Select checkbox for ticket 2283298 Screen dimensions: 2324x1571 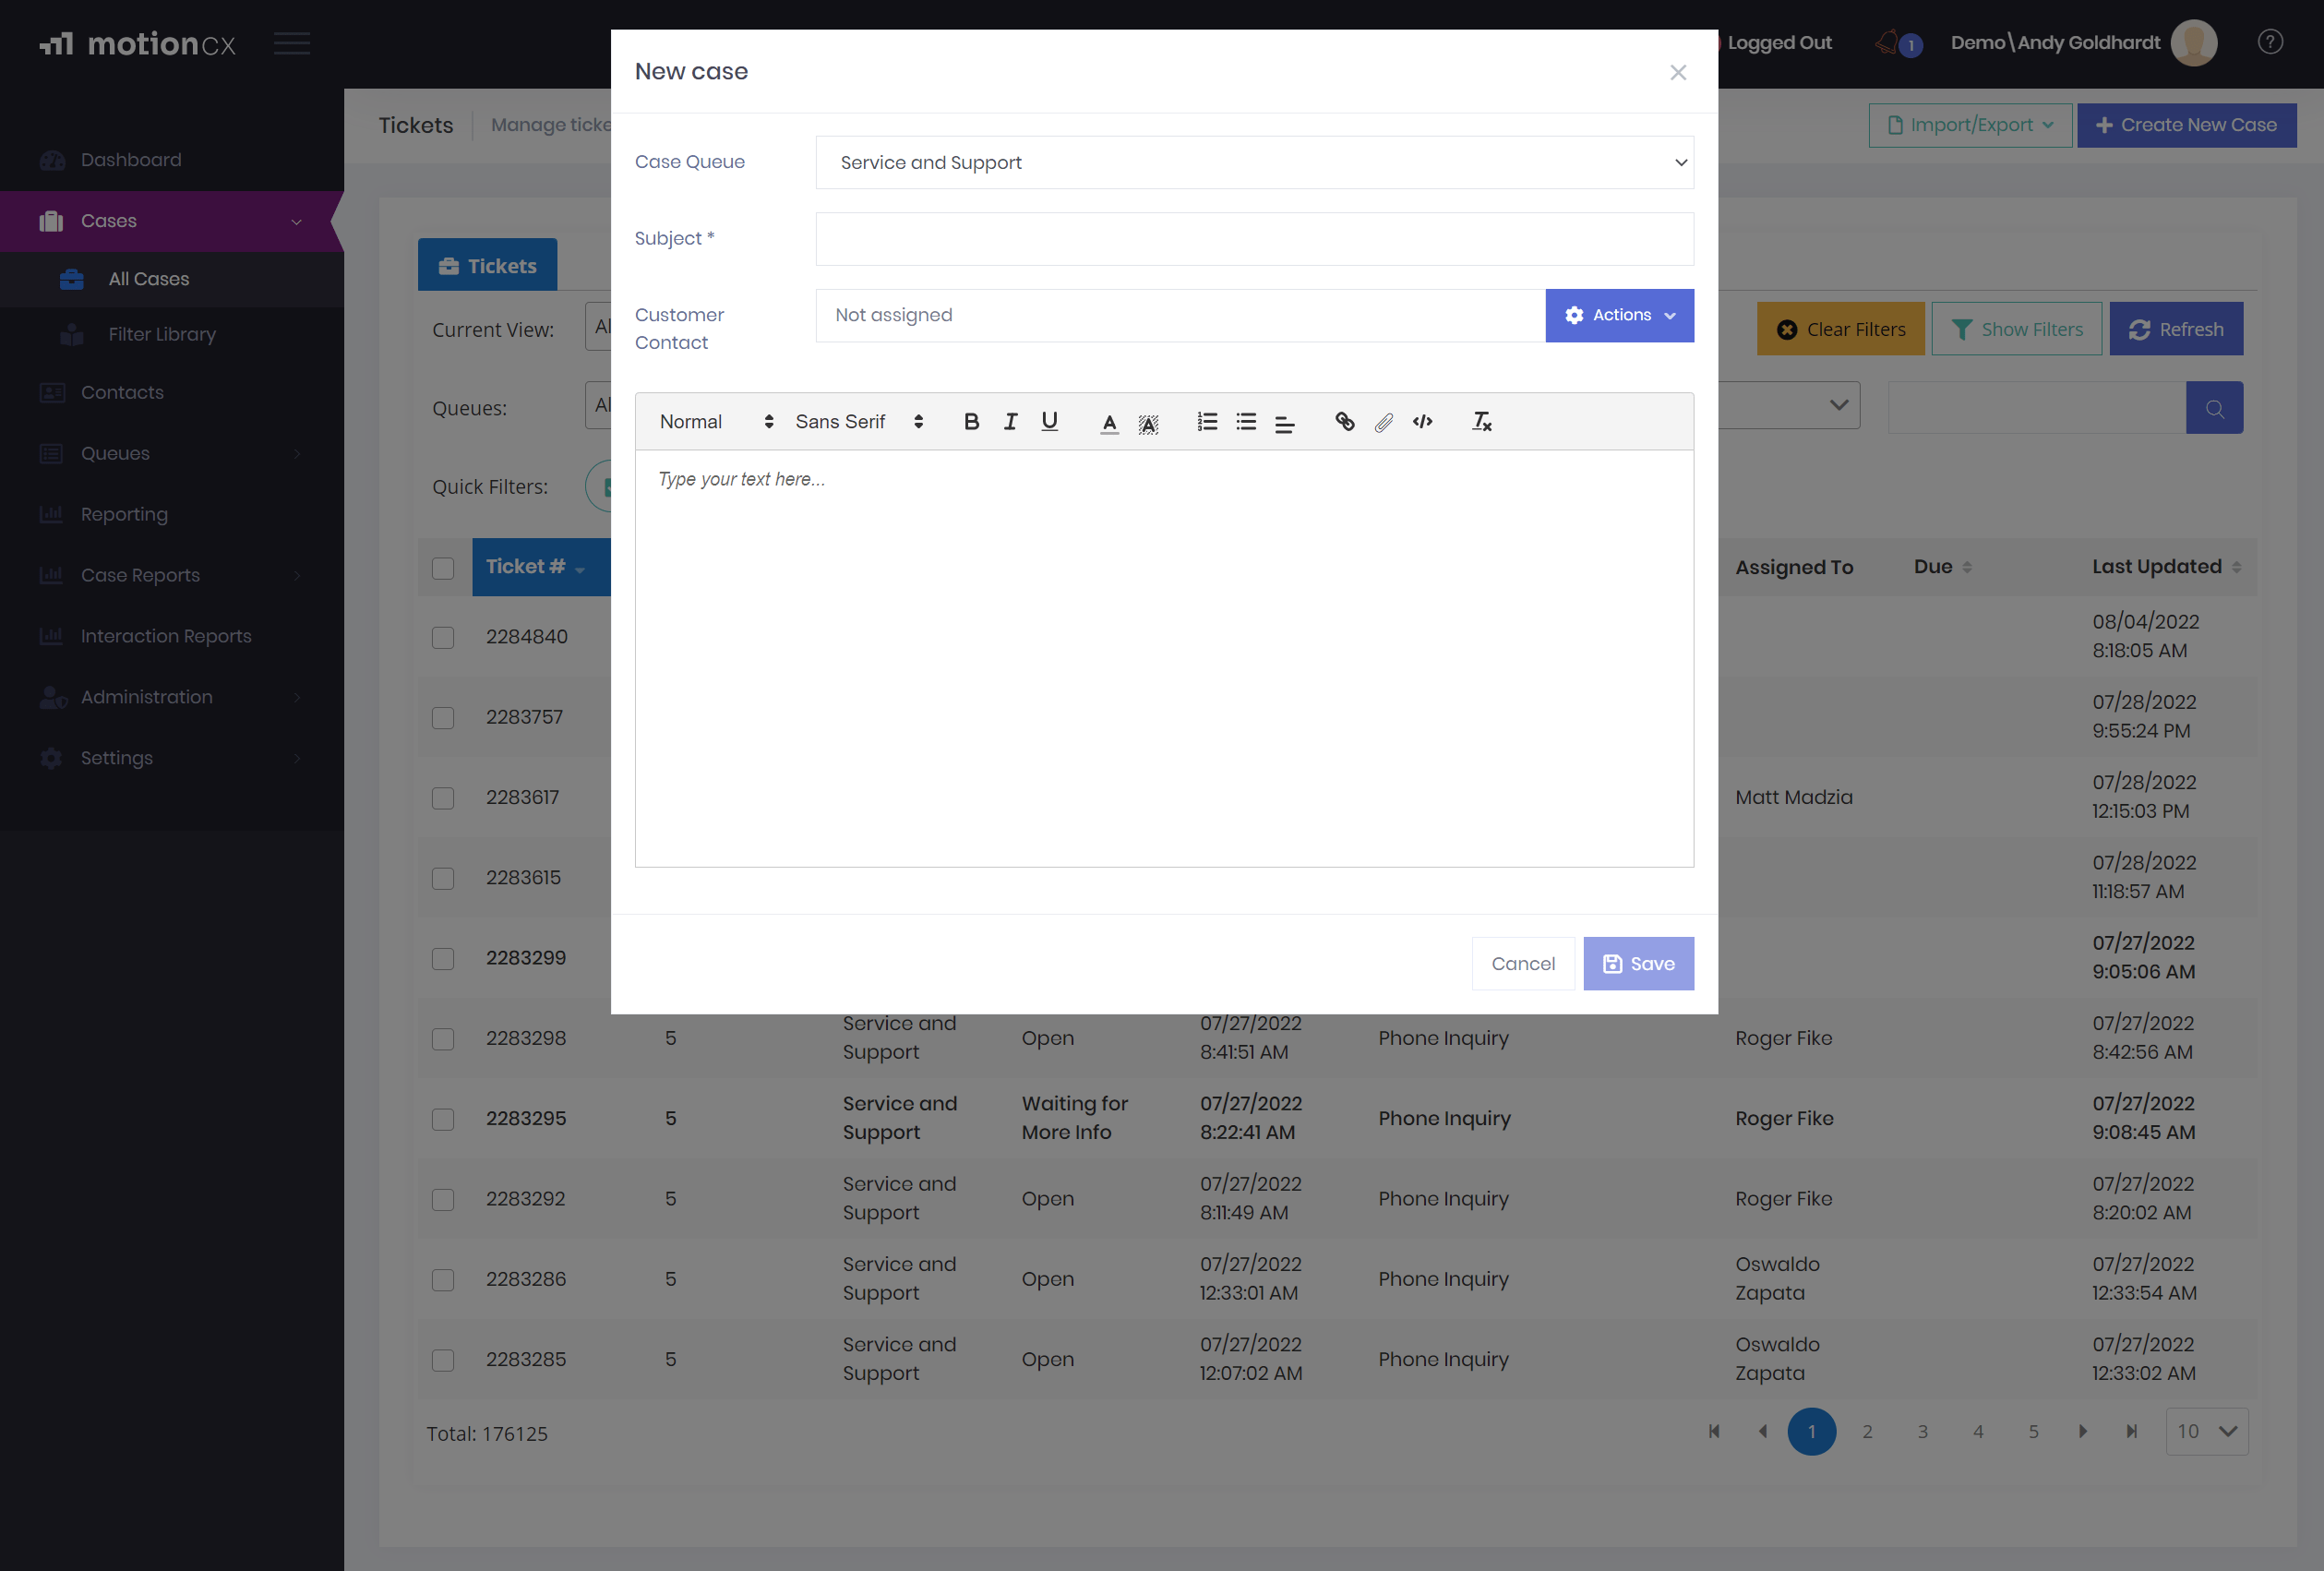(x=443, y=1039)
